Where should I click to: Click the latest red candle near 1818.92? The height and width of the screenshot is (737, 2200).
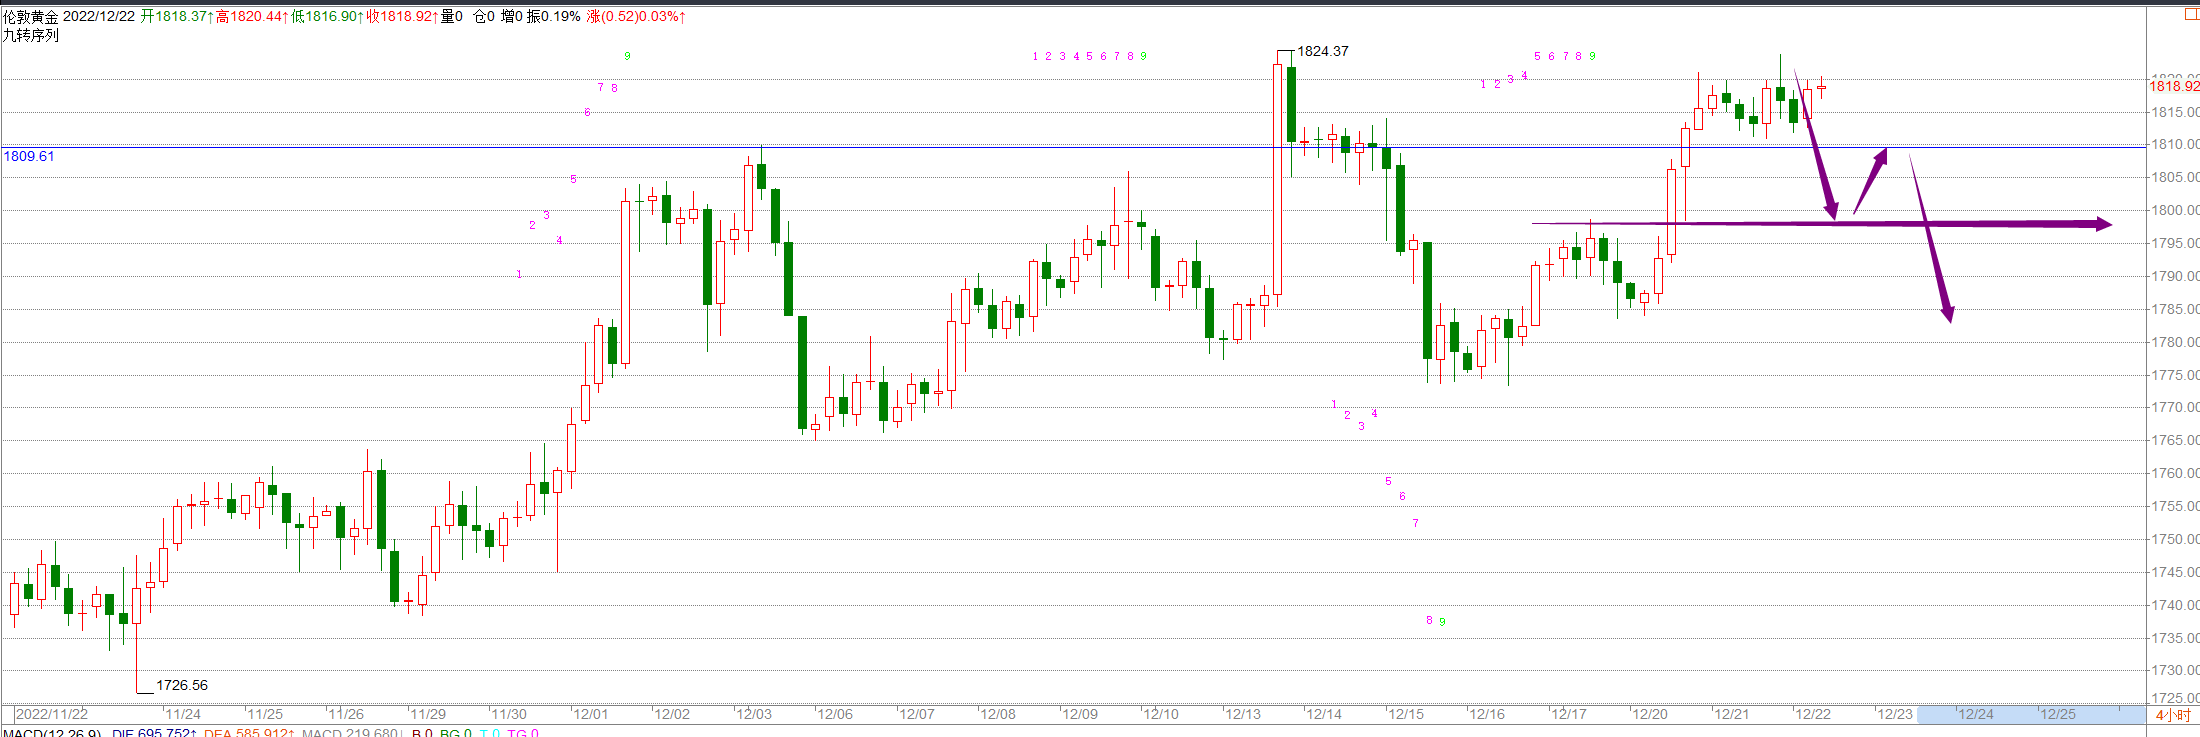pyautogui.click(x=1822, y=88)
